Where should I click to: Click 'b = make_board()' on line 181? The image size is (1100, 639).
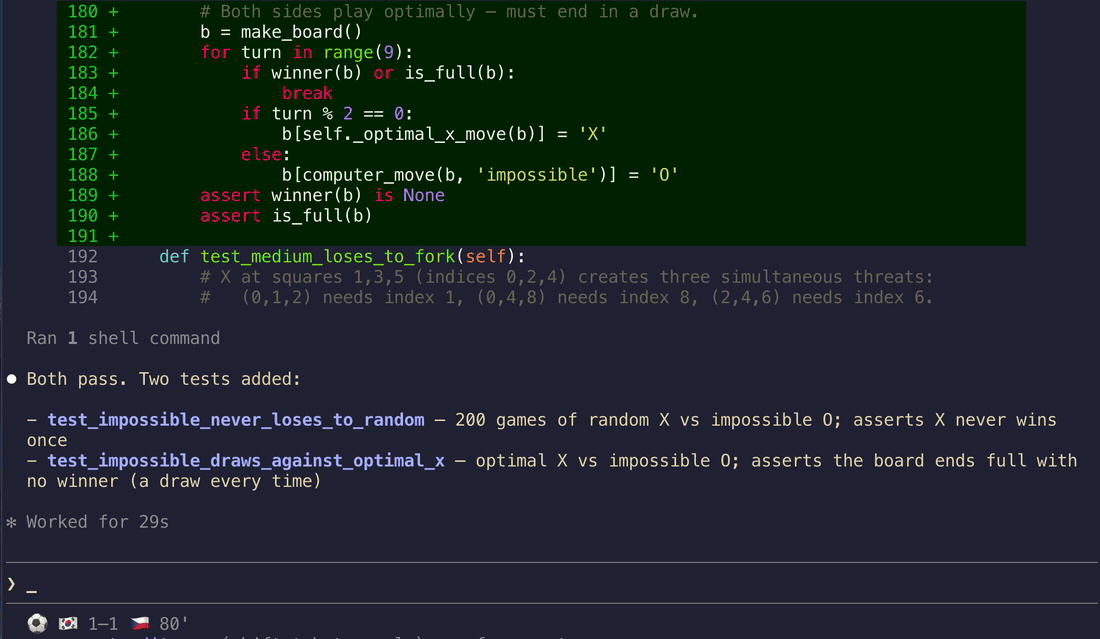281,32
